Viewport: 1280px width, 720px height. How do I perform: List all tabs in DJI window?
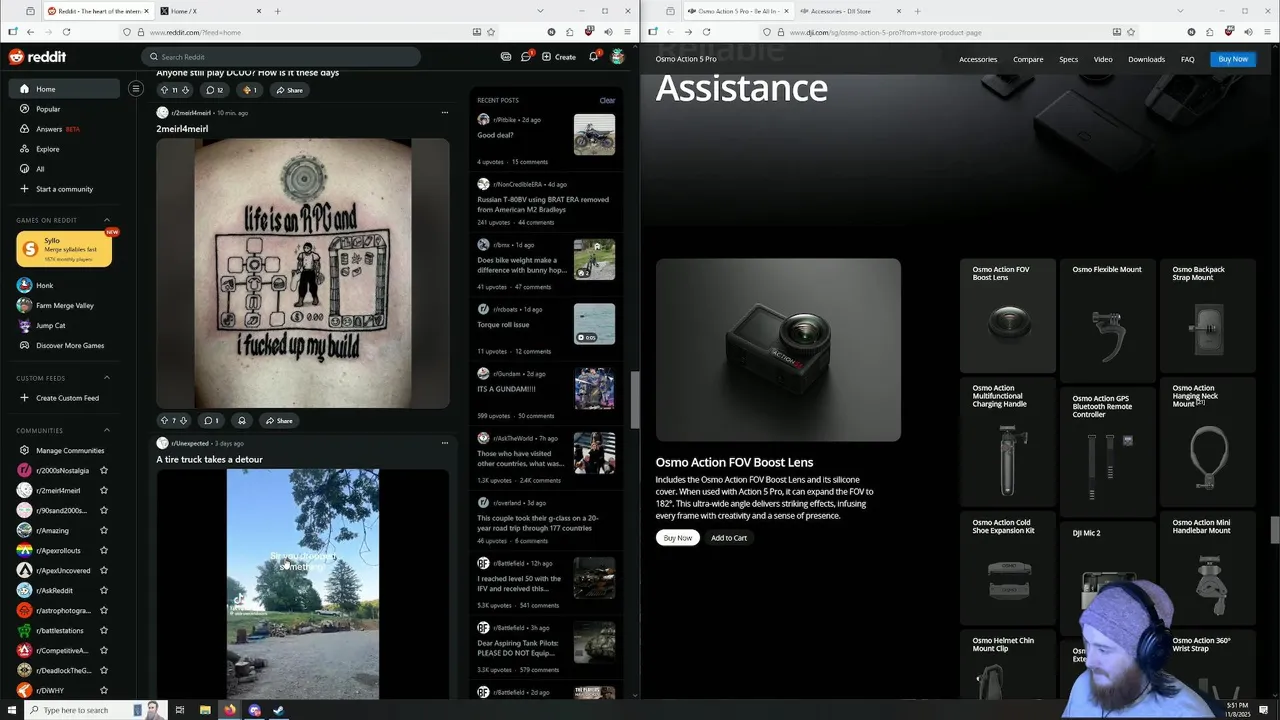[1181, 11]
